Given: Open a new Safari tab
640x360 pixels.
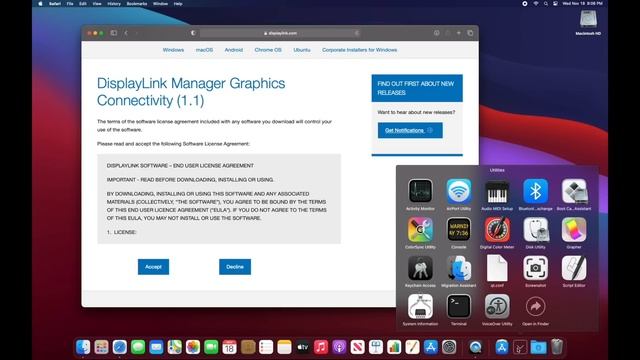Looking at the screenshot, I should 459,33.
